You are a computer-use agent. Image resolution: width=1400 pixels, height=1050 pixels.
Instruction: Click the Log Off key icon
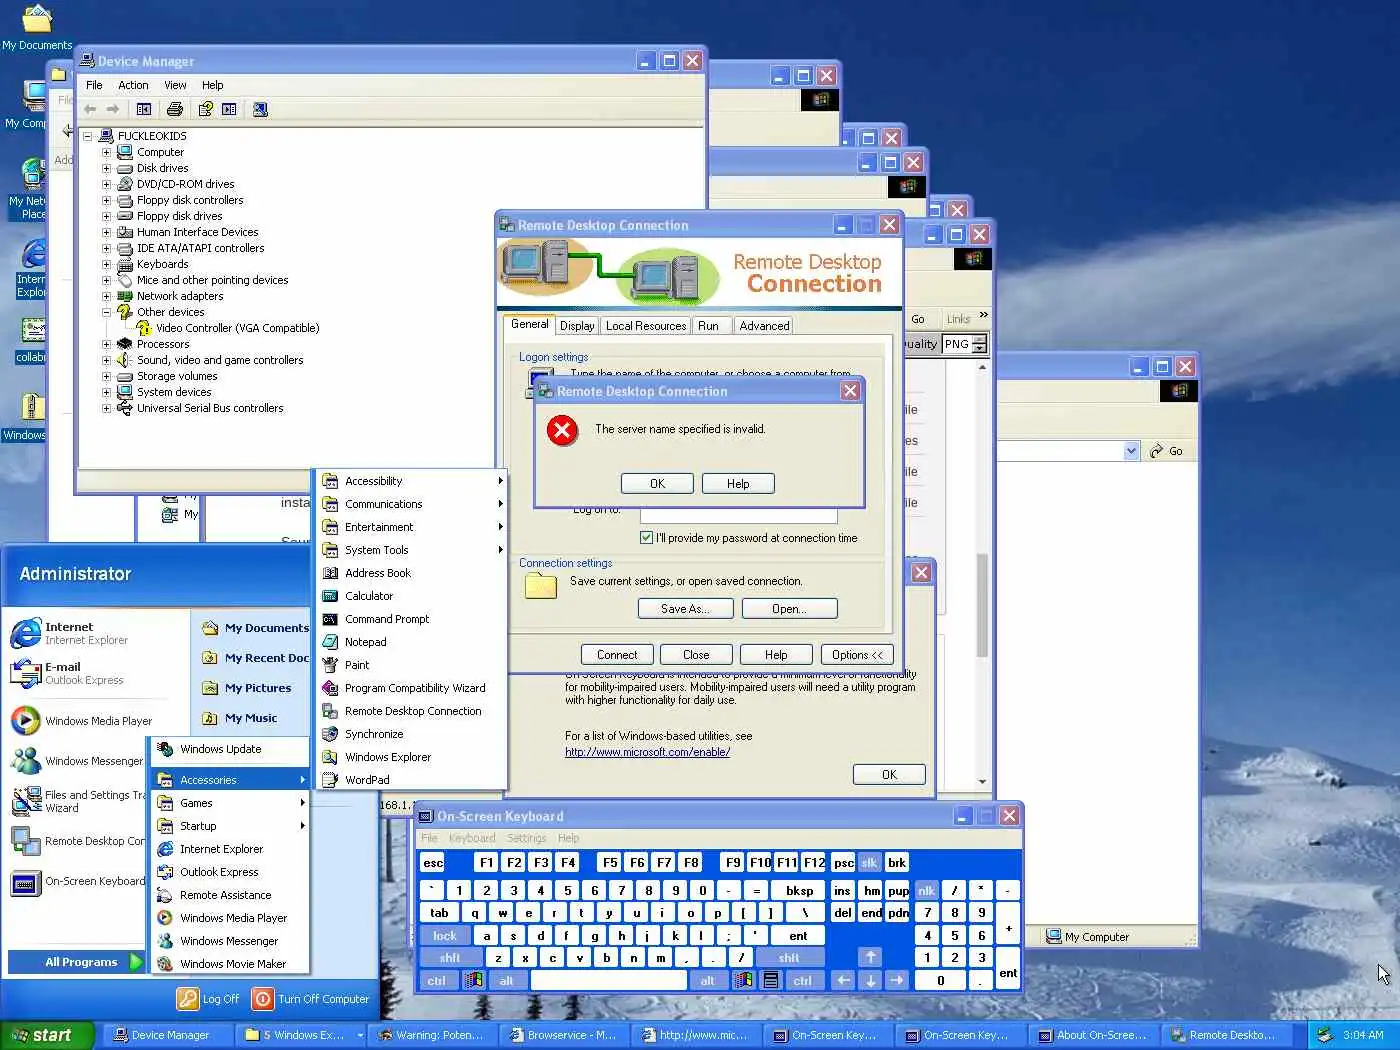(188, 998)
